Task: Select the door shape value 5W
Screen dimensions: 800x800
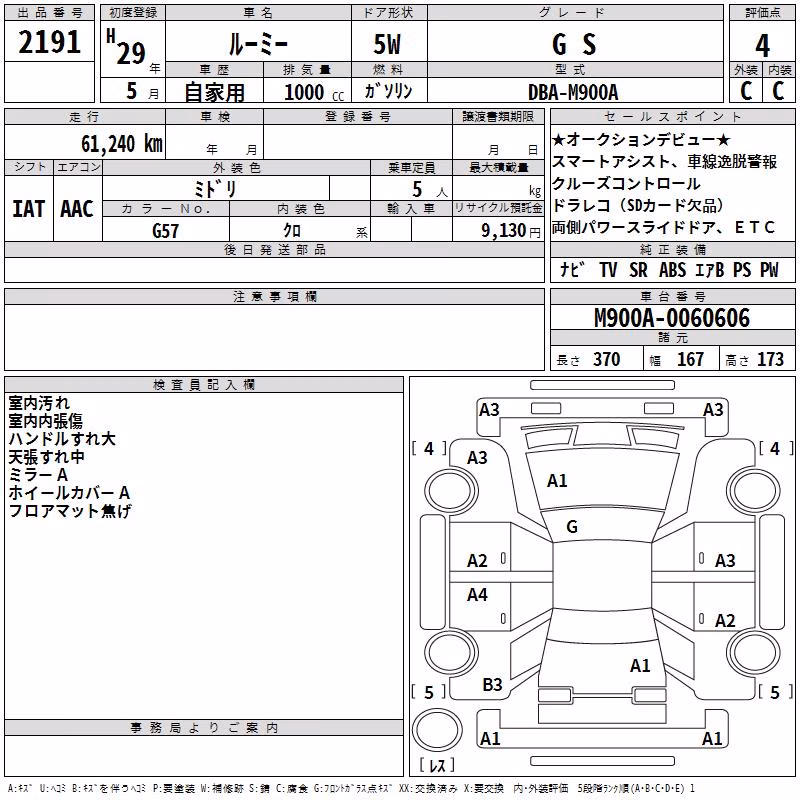Action: [387, 44]
